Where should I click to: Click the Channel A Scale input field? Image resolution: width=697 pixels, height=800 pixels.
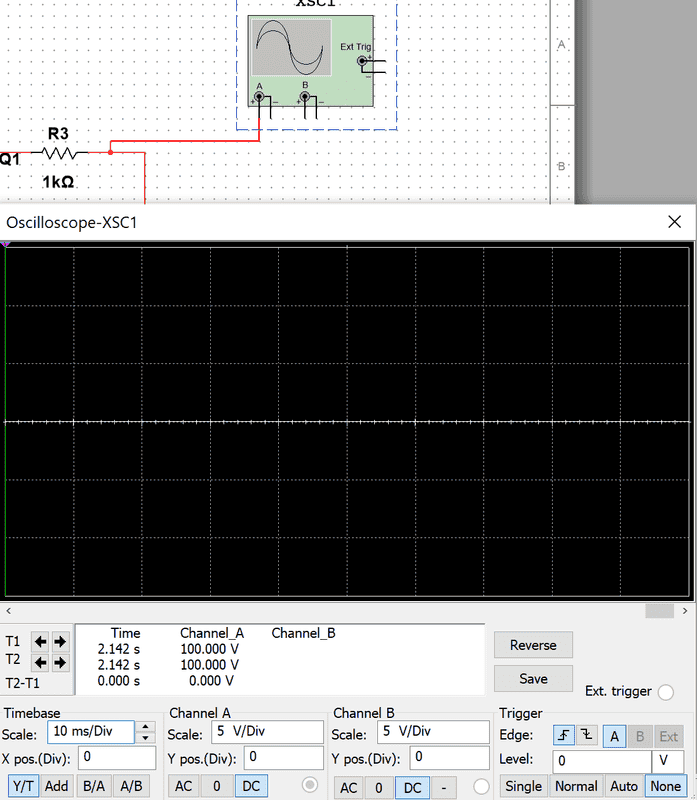pyautogui.click(x=267, y=732)
